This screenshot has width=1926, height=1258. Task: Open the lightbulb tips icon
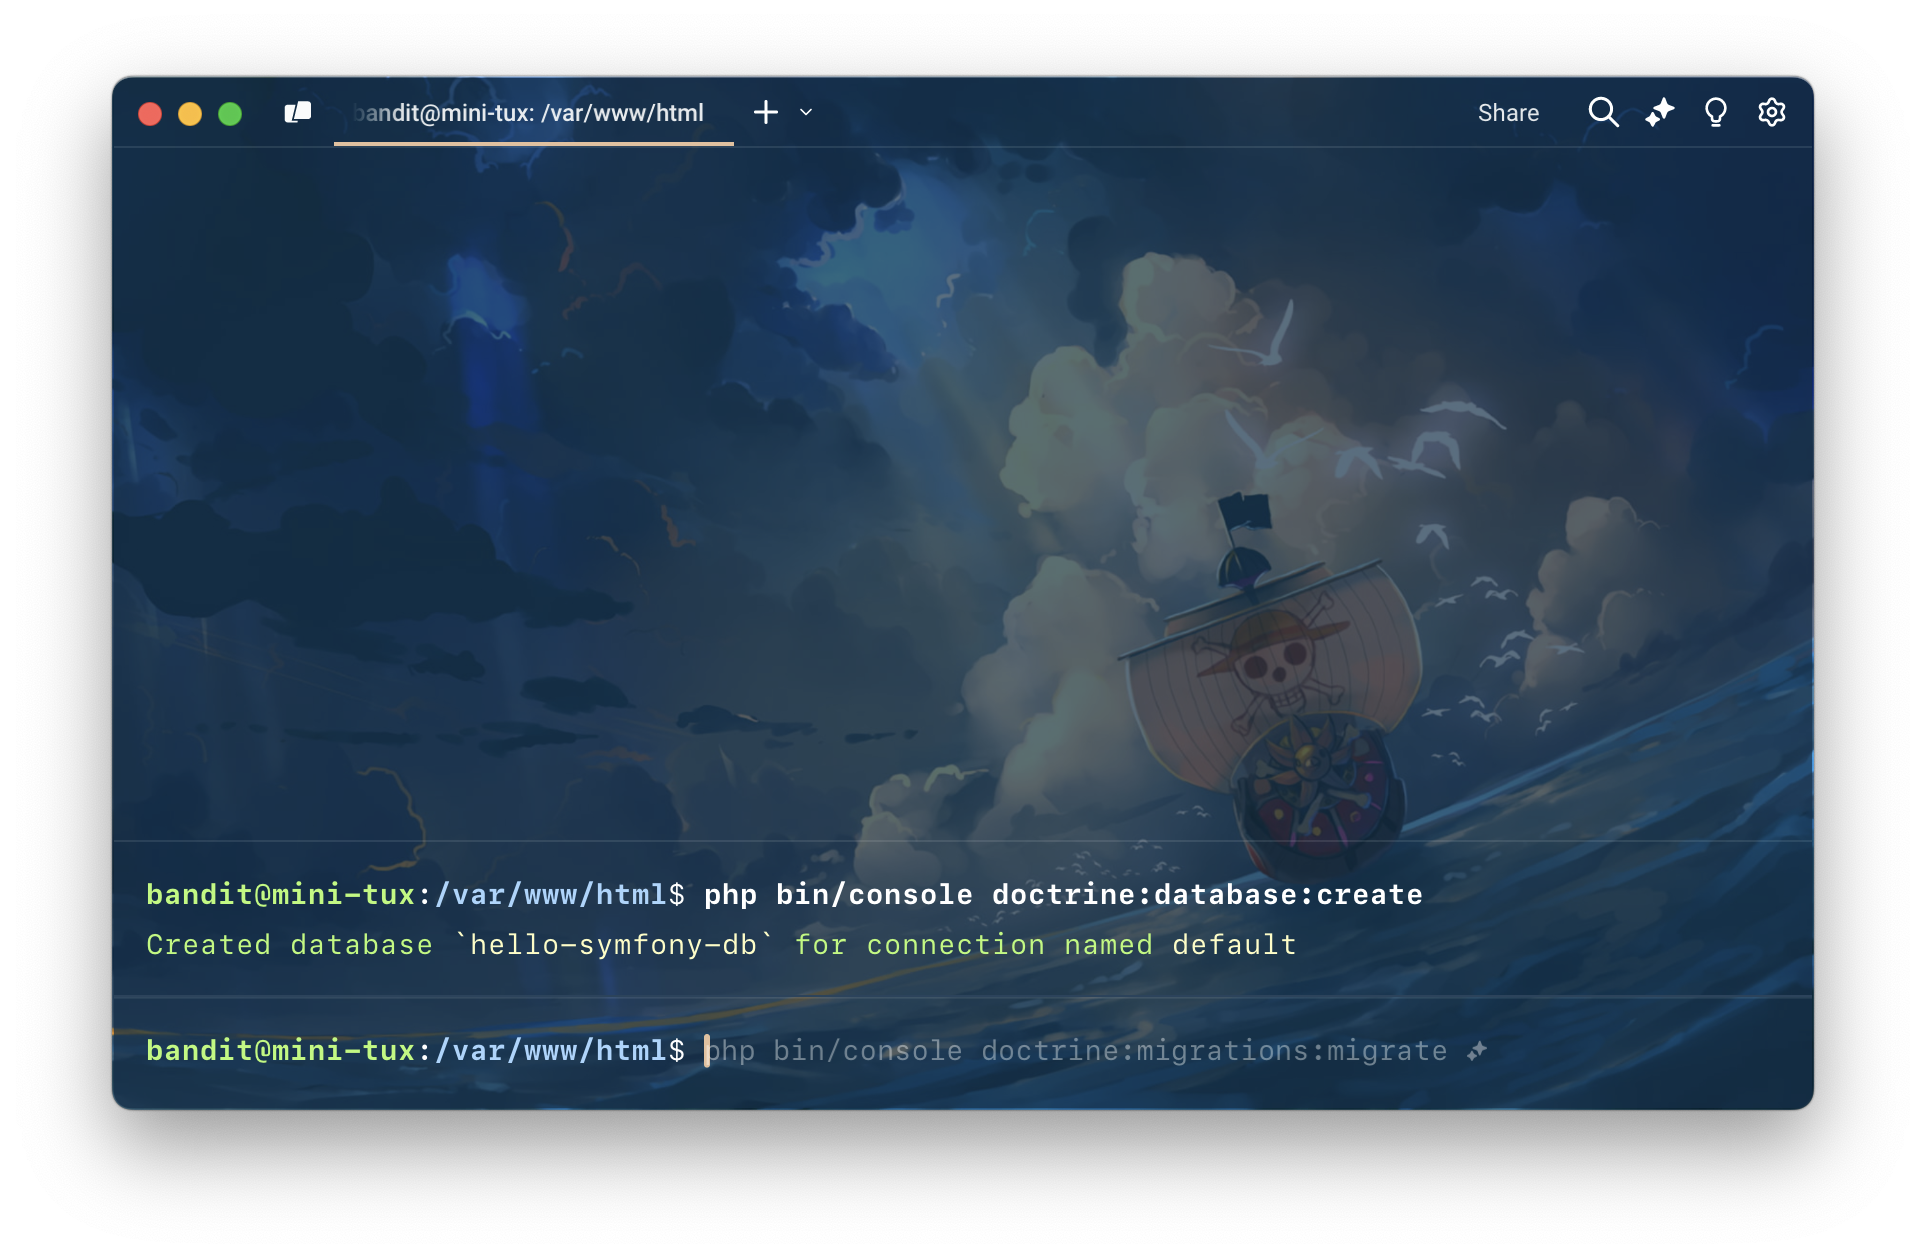point(1716,112)
